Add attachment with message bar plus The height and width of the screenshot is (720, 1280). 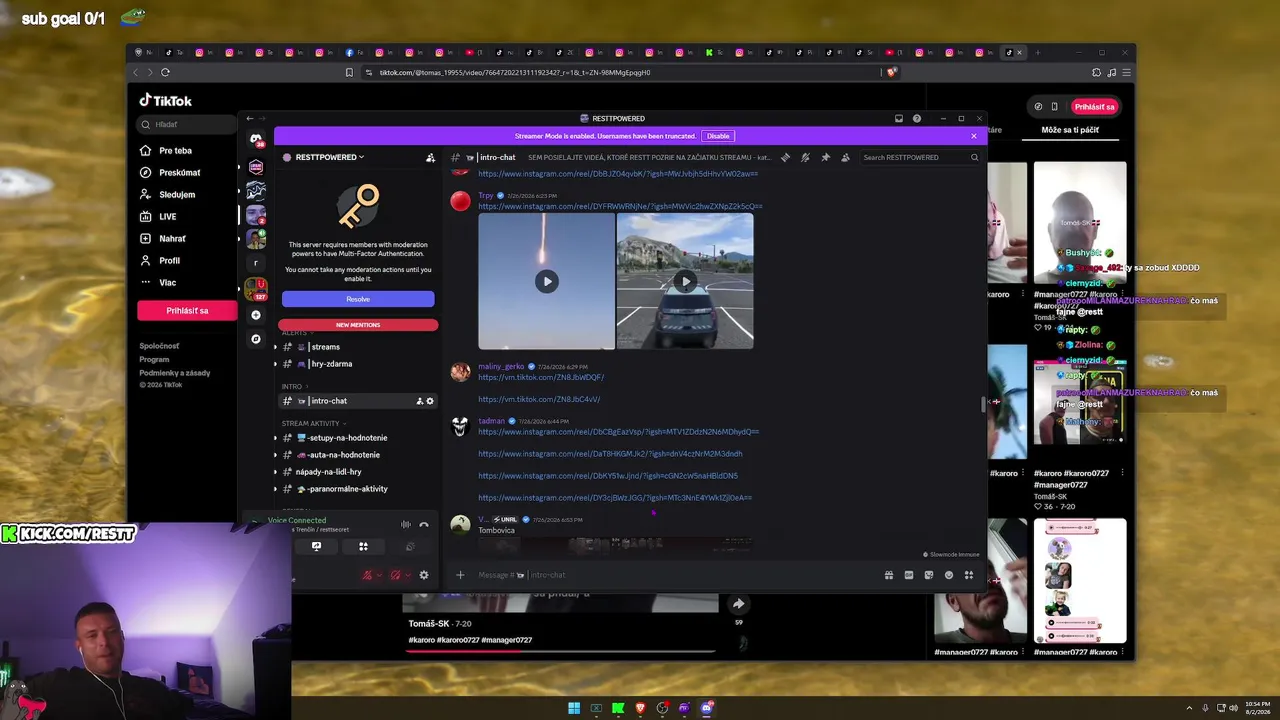pos(460,575)
